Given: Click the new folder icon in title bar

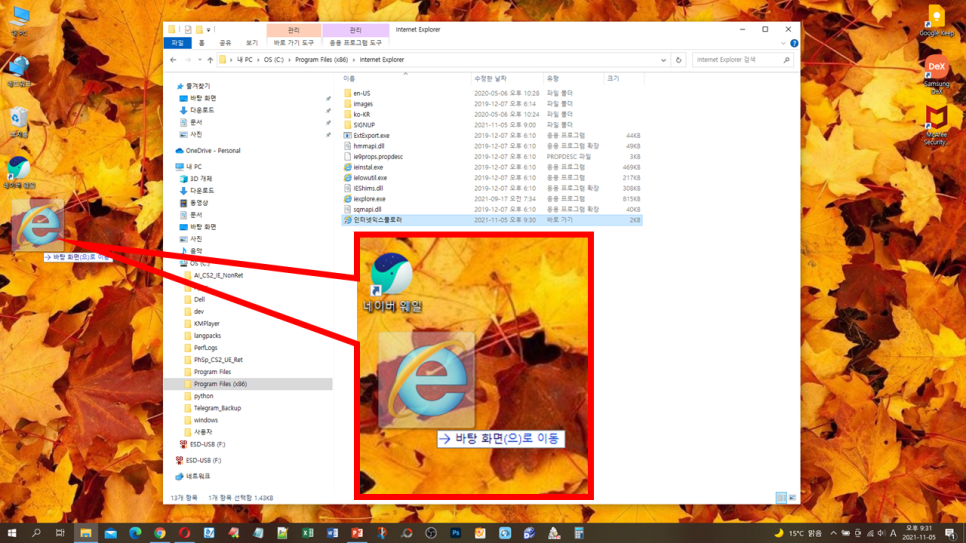Looking at the screenshot, I should pos(199,30).
